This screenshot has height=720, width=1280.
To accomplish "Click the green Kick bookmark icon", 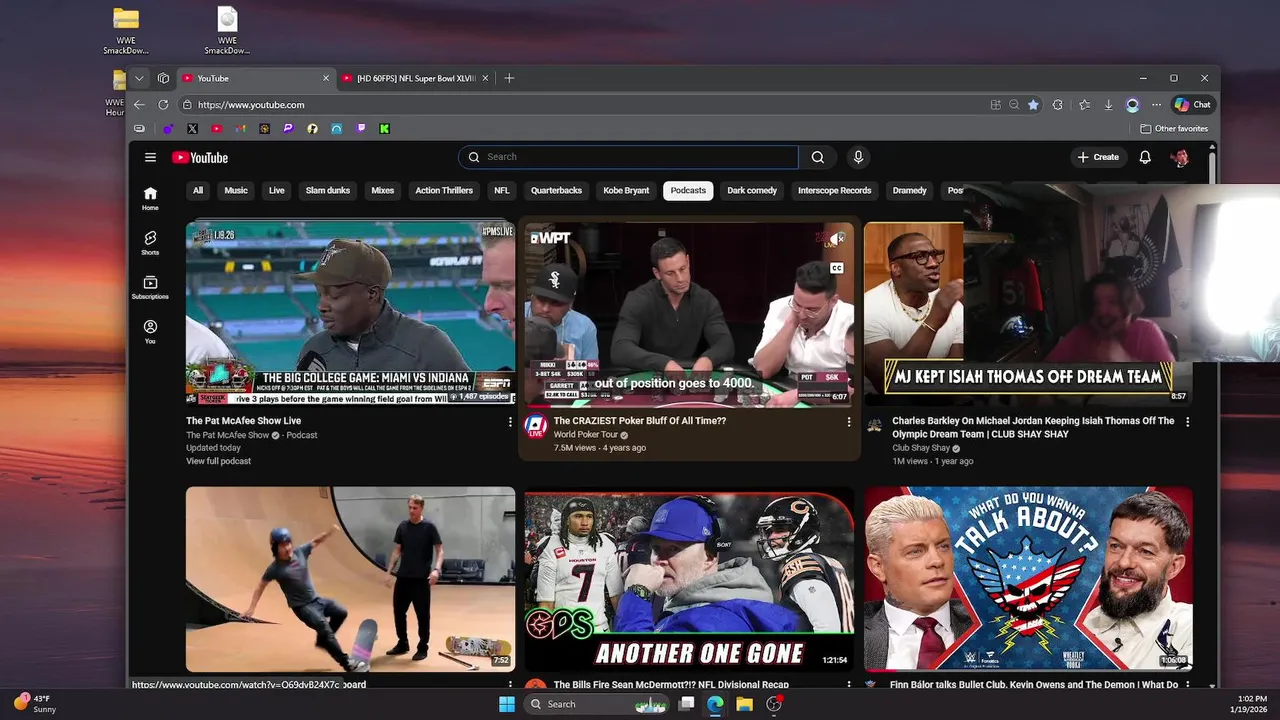I will pos(384,128).
